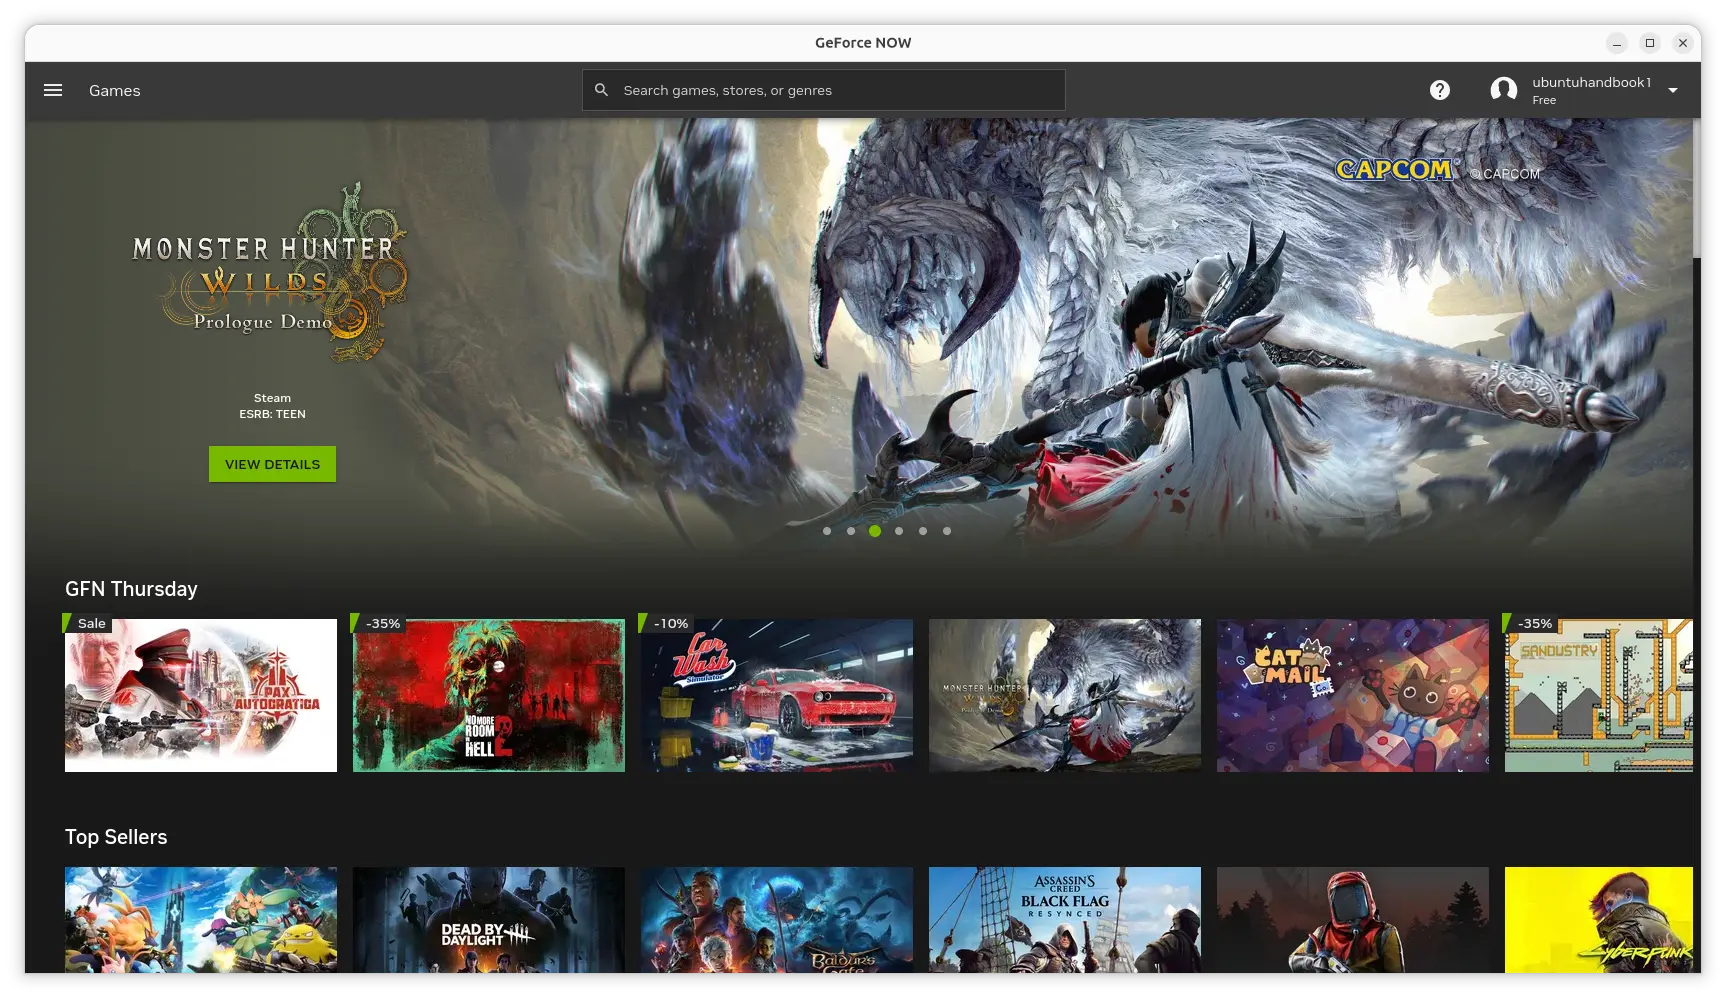1726x998 pixels.
Task: Go to the first hero carousel dot
Action: [827, 531]
